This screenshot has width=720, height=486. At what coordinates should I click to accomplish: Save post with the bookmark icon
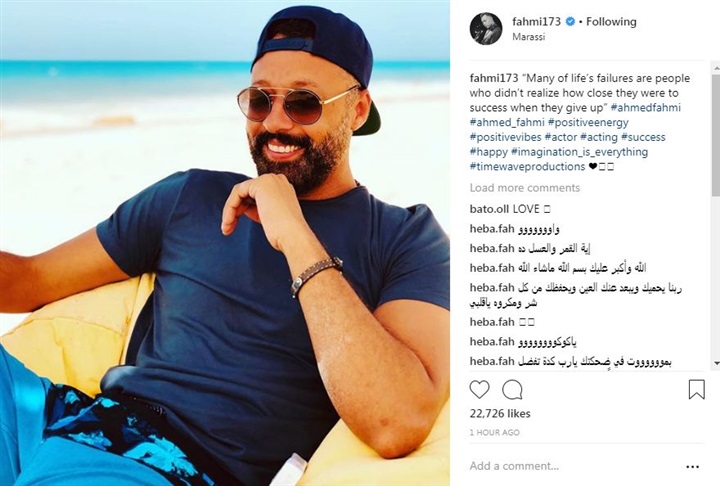click(696, 389)
